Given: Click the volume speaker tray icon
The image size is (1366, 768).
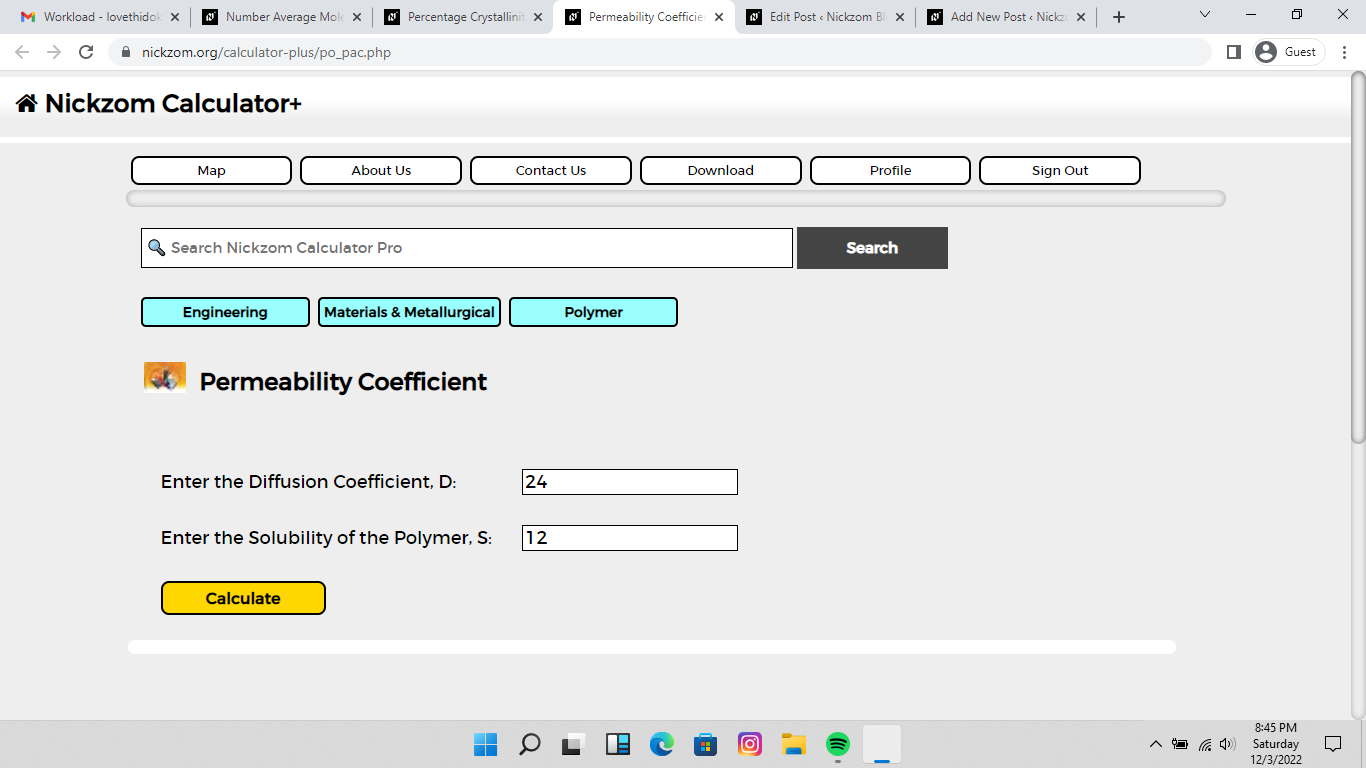Looking at the screenshot, I should 1228,744.
